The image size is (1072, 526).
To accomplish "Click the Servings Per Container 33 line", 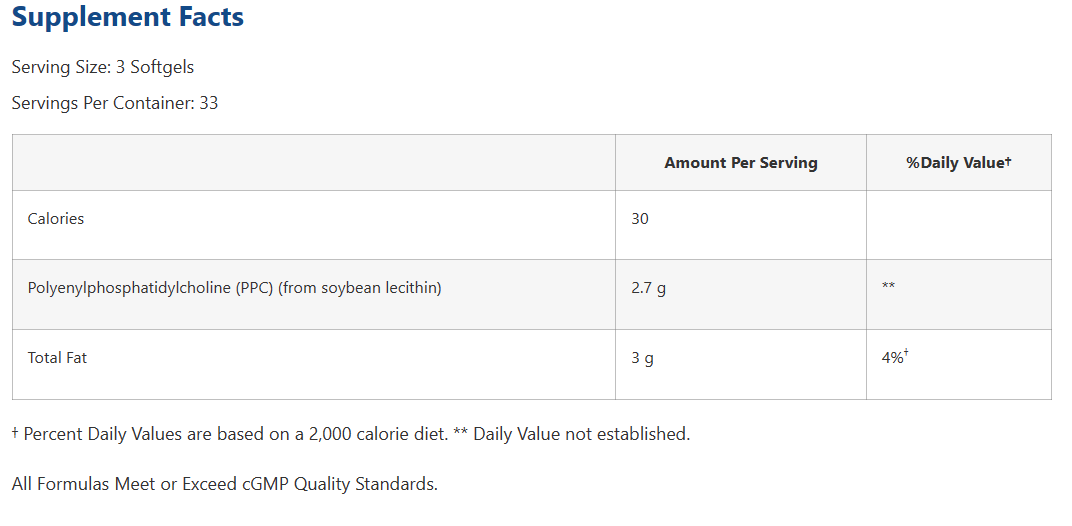I will (x=115, y=102).
